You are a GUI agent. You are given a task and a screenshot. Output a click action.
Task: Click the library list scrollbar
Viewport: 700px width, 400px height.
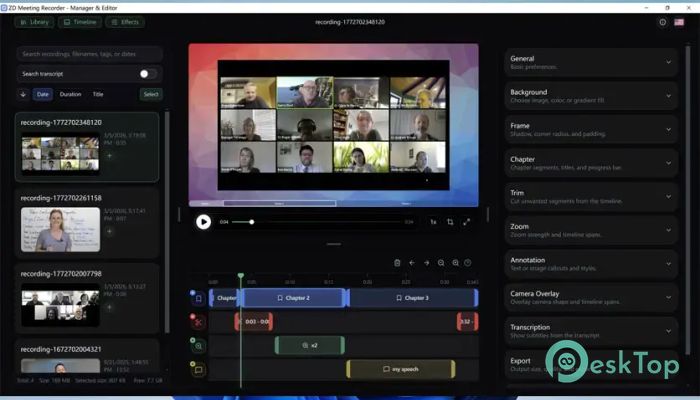tap(167, 222)
